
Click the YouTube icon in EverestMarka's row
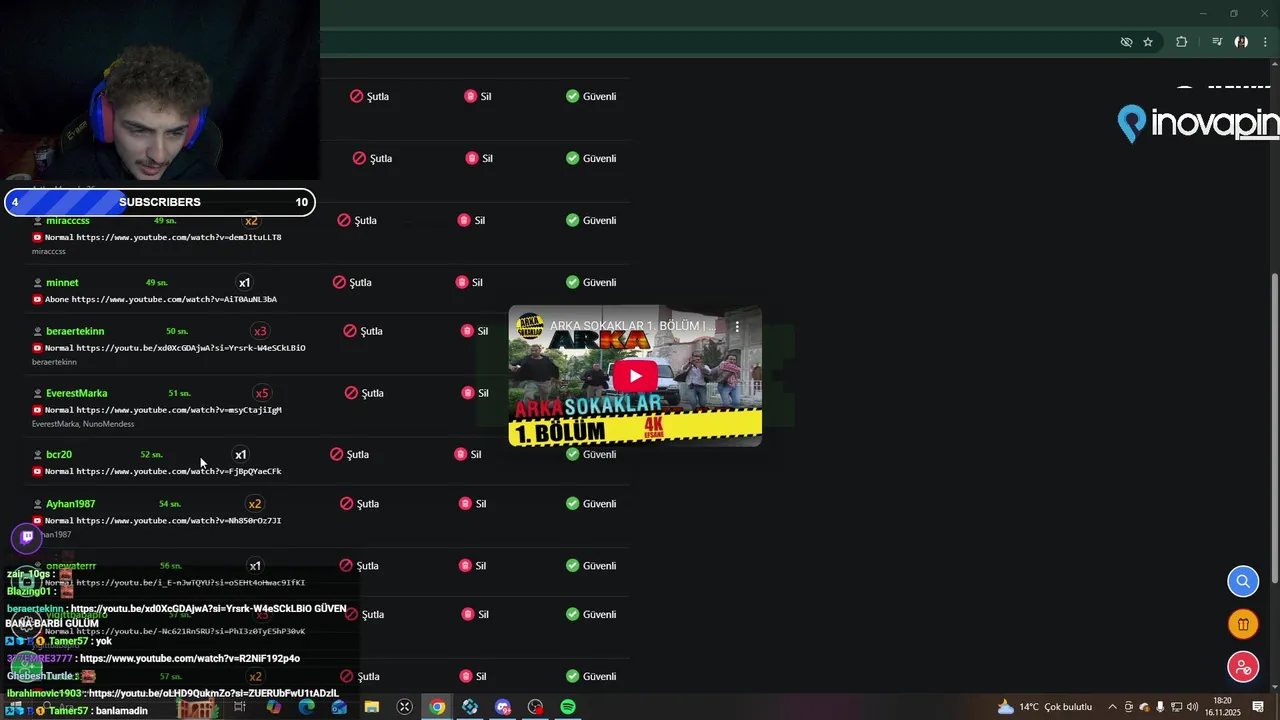(x=37, y=410)
